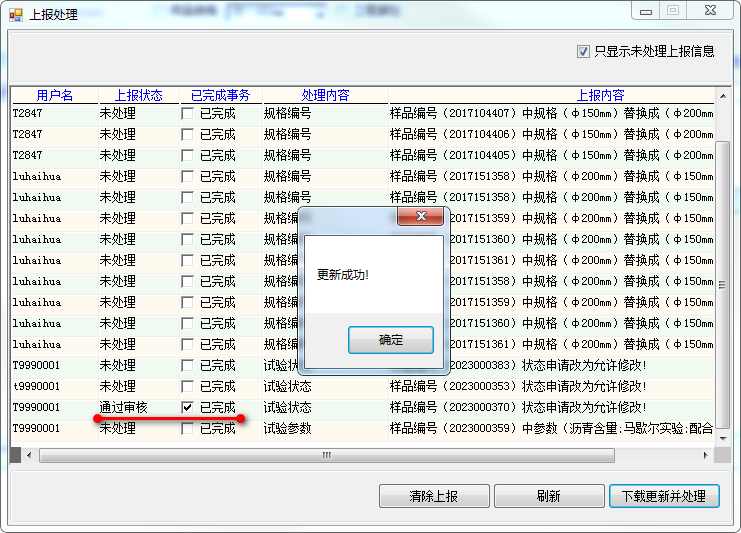The image size is (741, 533).
Task: Click the vertical scrollbar down arrow
Action: (x=723, y=439)
